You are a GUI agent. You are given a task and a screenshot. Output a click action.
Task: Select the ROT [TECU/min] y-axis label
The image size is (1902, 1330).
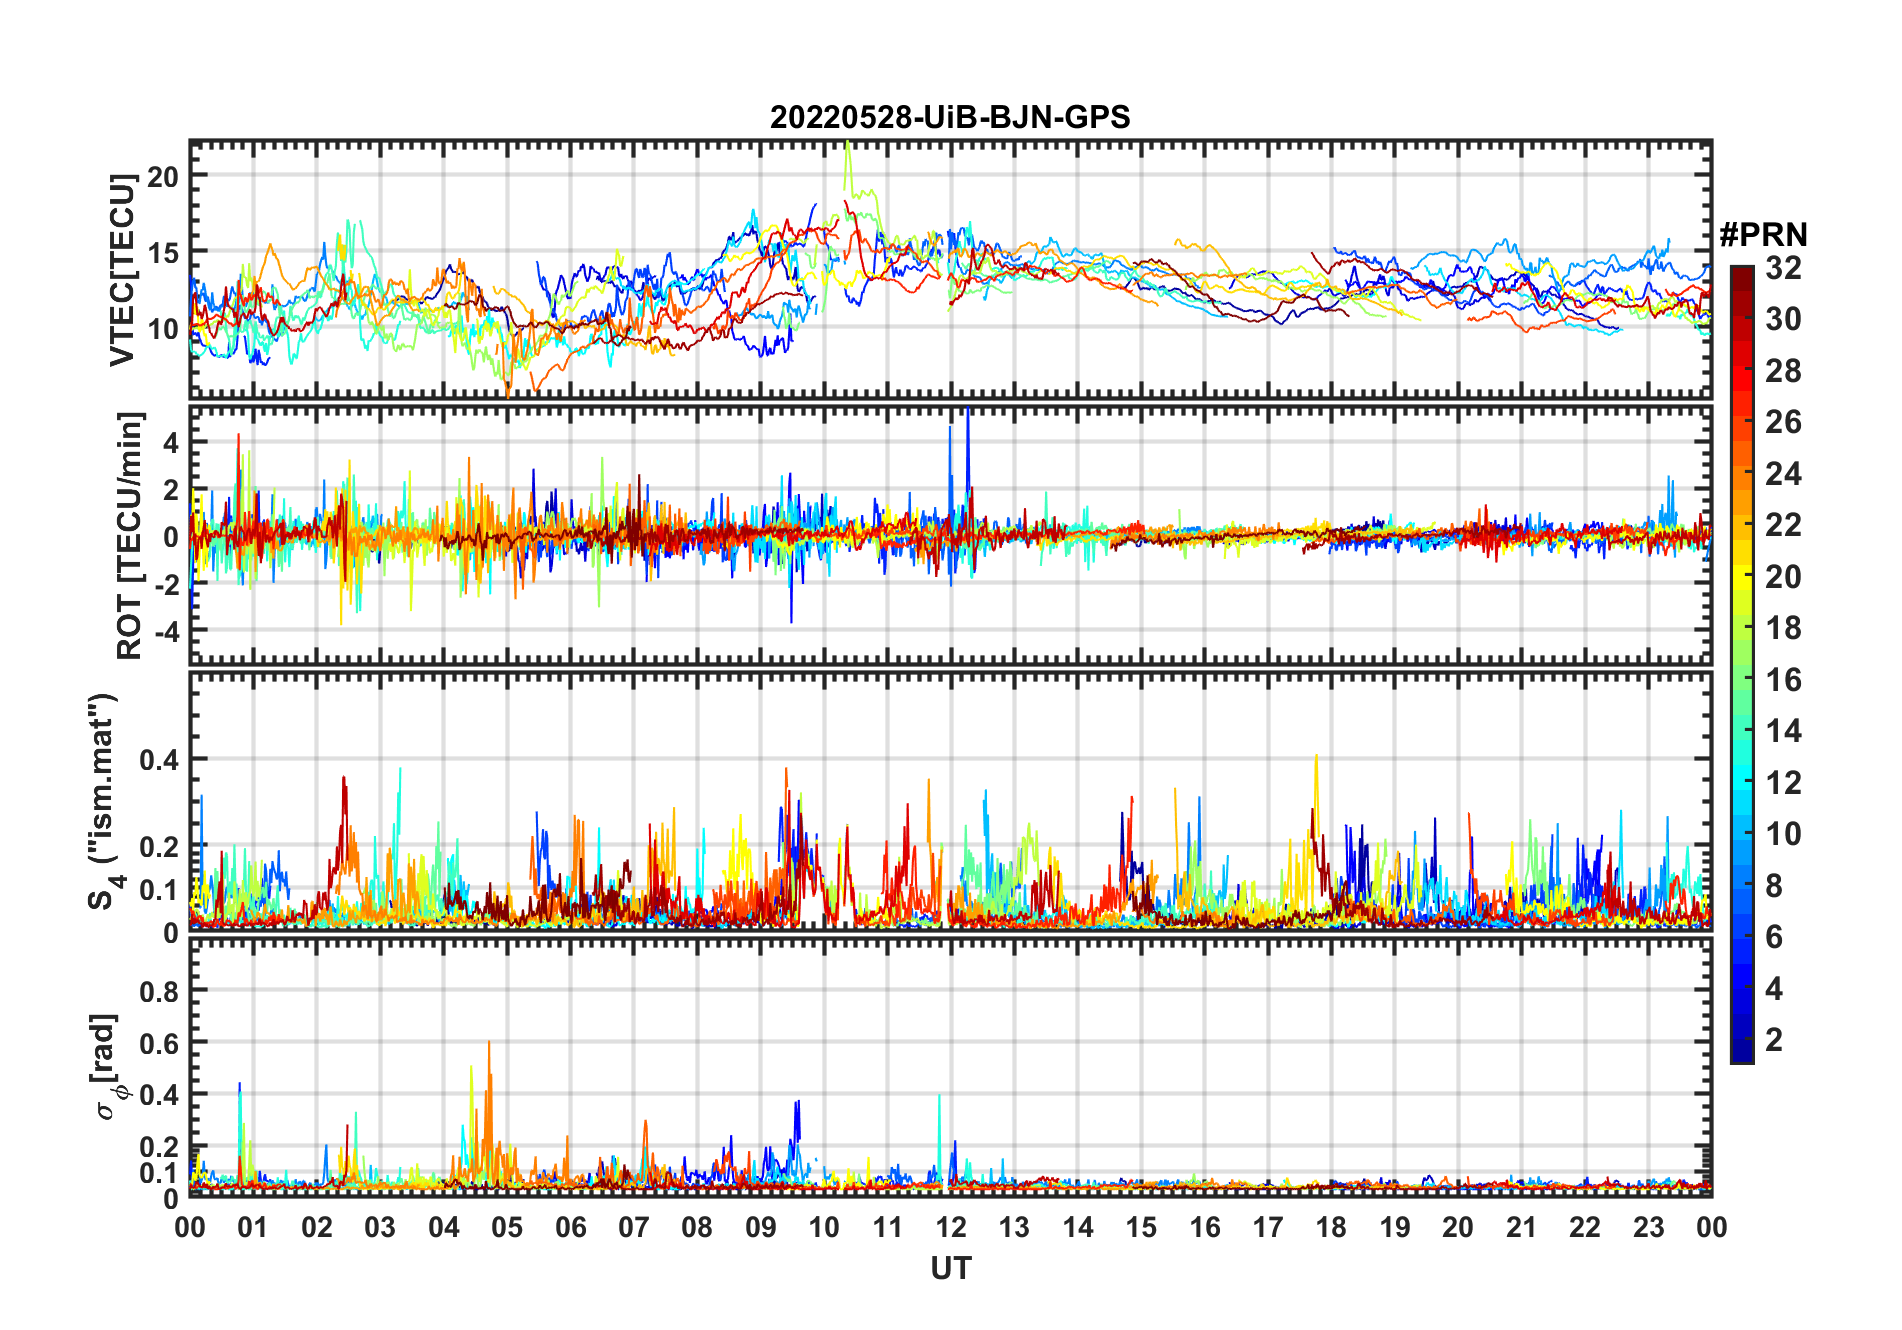pyautogui.click(x=129, y=535)
